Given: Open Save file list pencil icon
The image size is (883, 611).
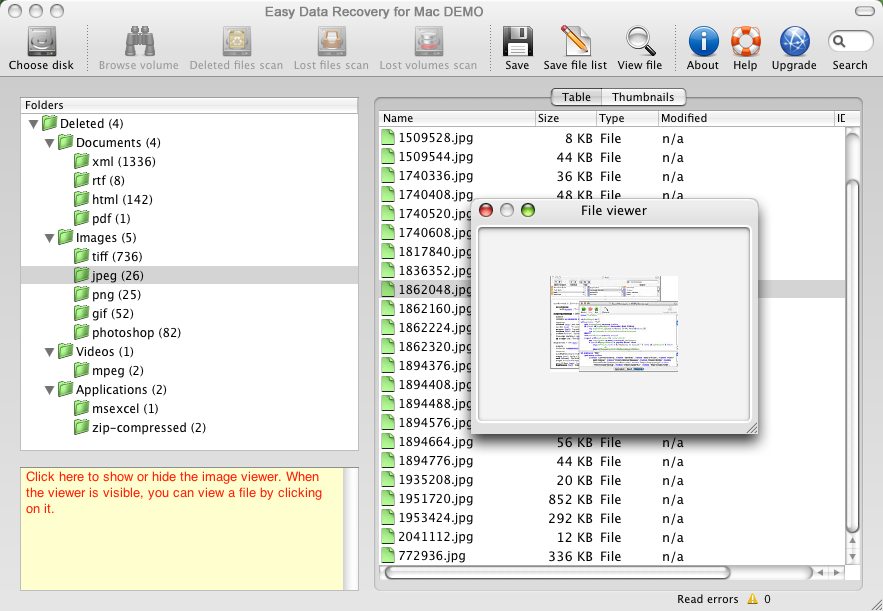Looking at the screenshot, I should (575, 42).
